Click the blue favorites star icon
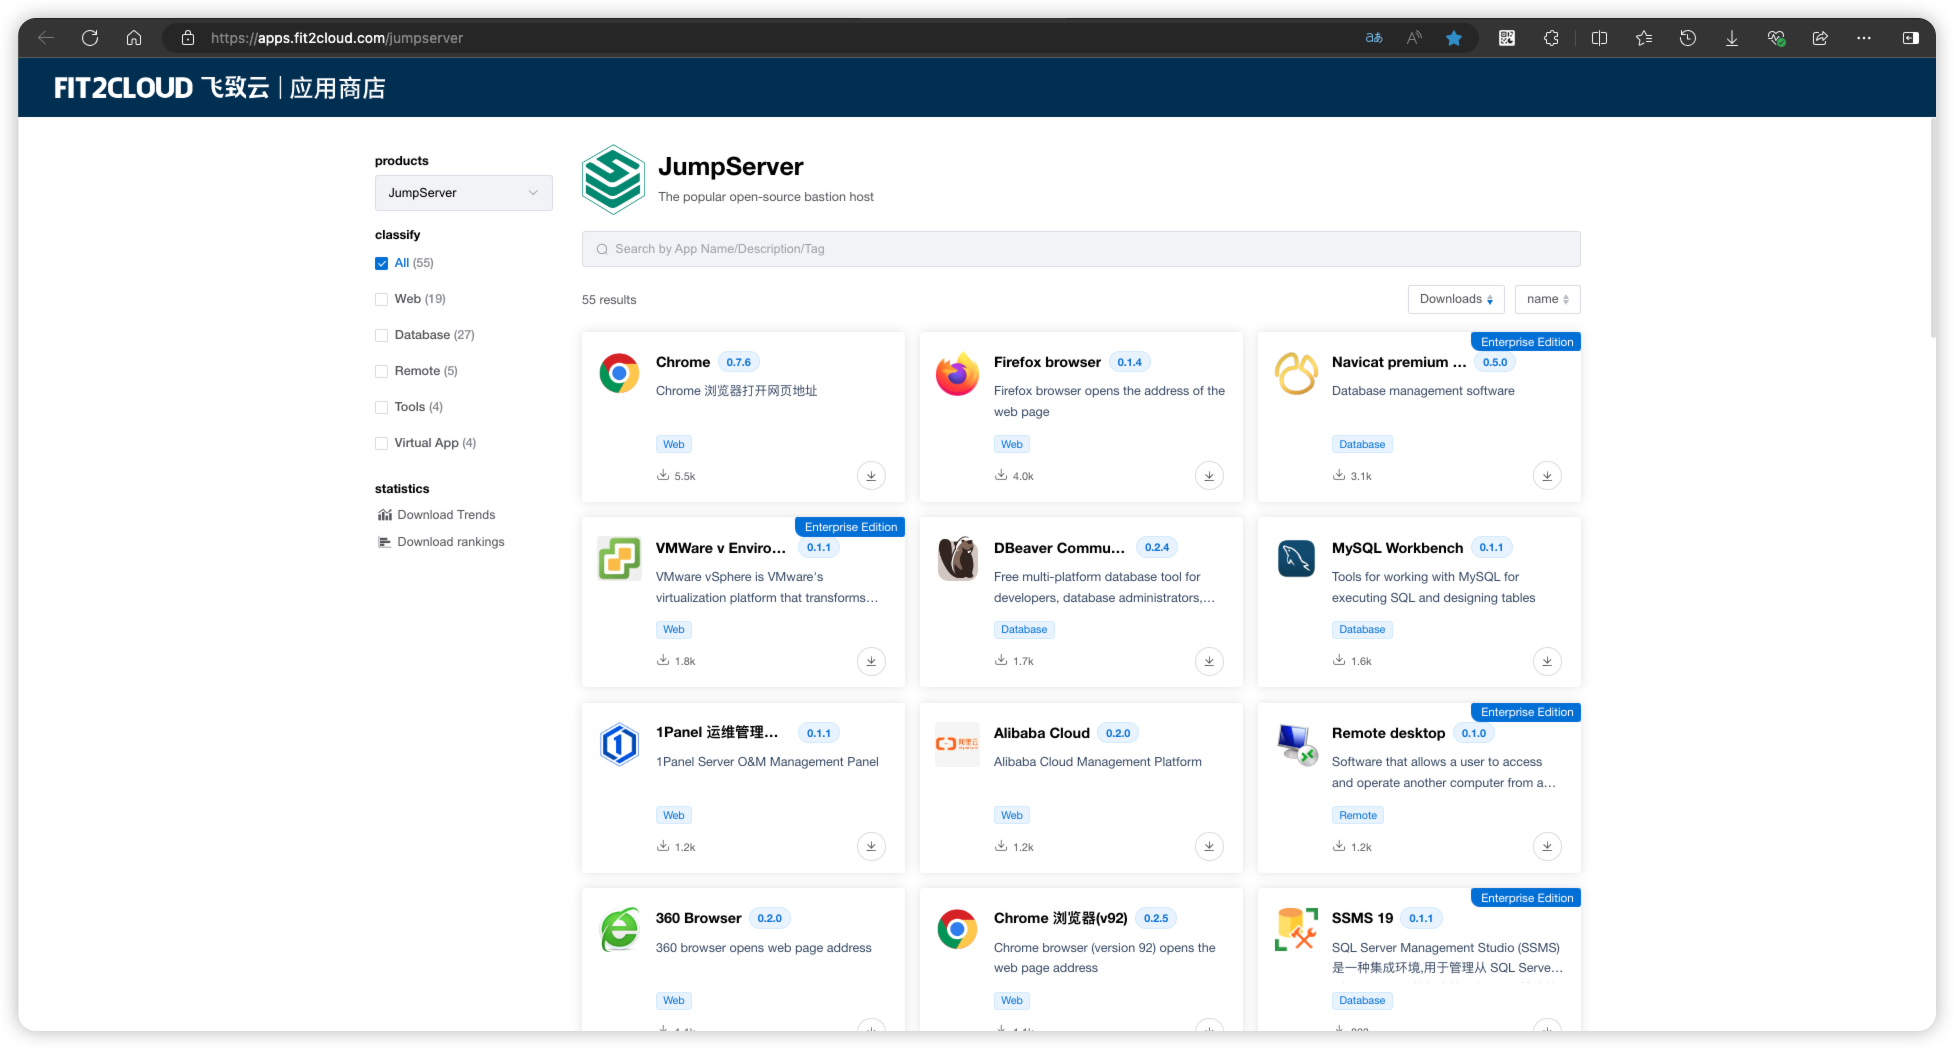This screenshot has height=1049, width=1954. 1454,38
